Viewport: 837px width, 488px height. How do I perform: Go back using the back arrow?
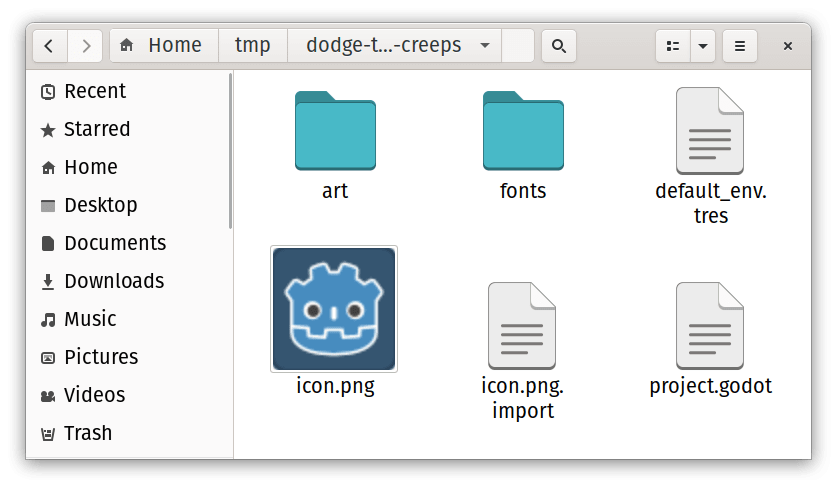(x=50, y=46)
